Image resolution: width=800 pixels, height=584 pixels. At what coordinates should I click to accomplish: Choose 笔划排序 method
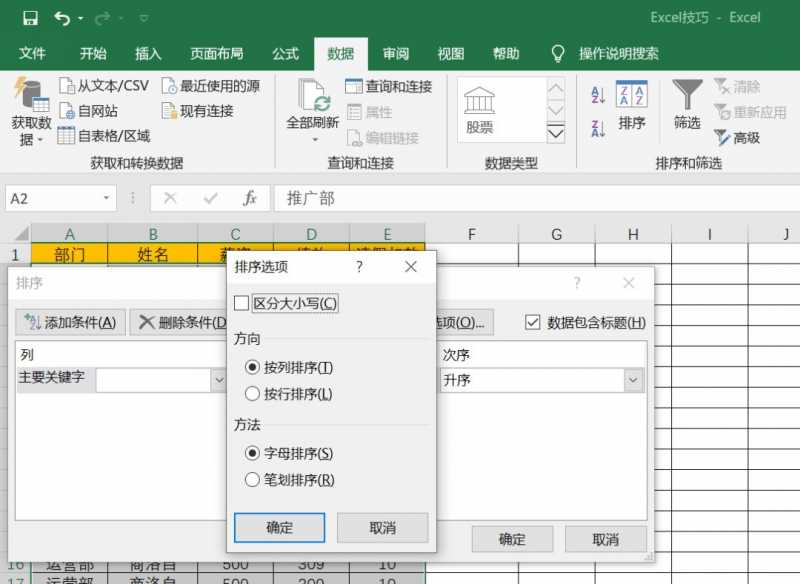pos(252,479)
